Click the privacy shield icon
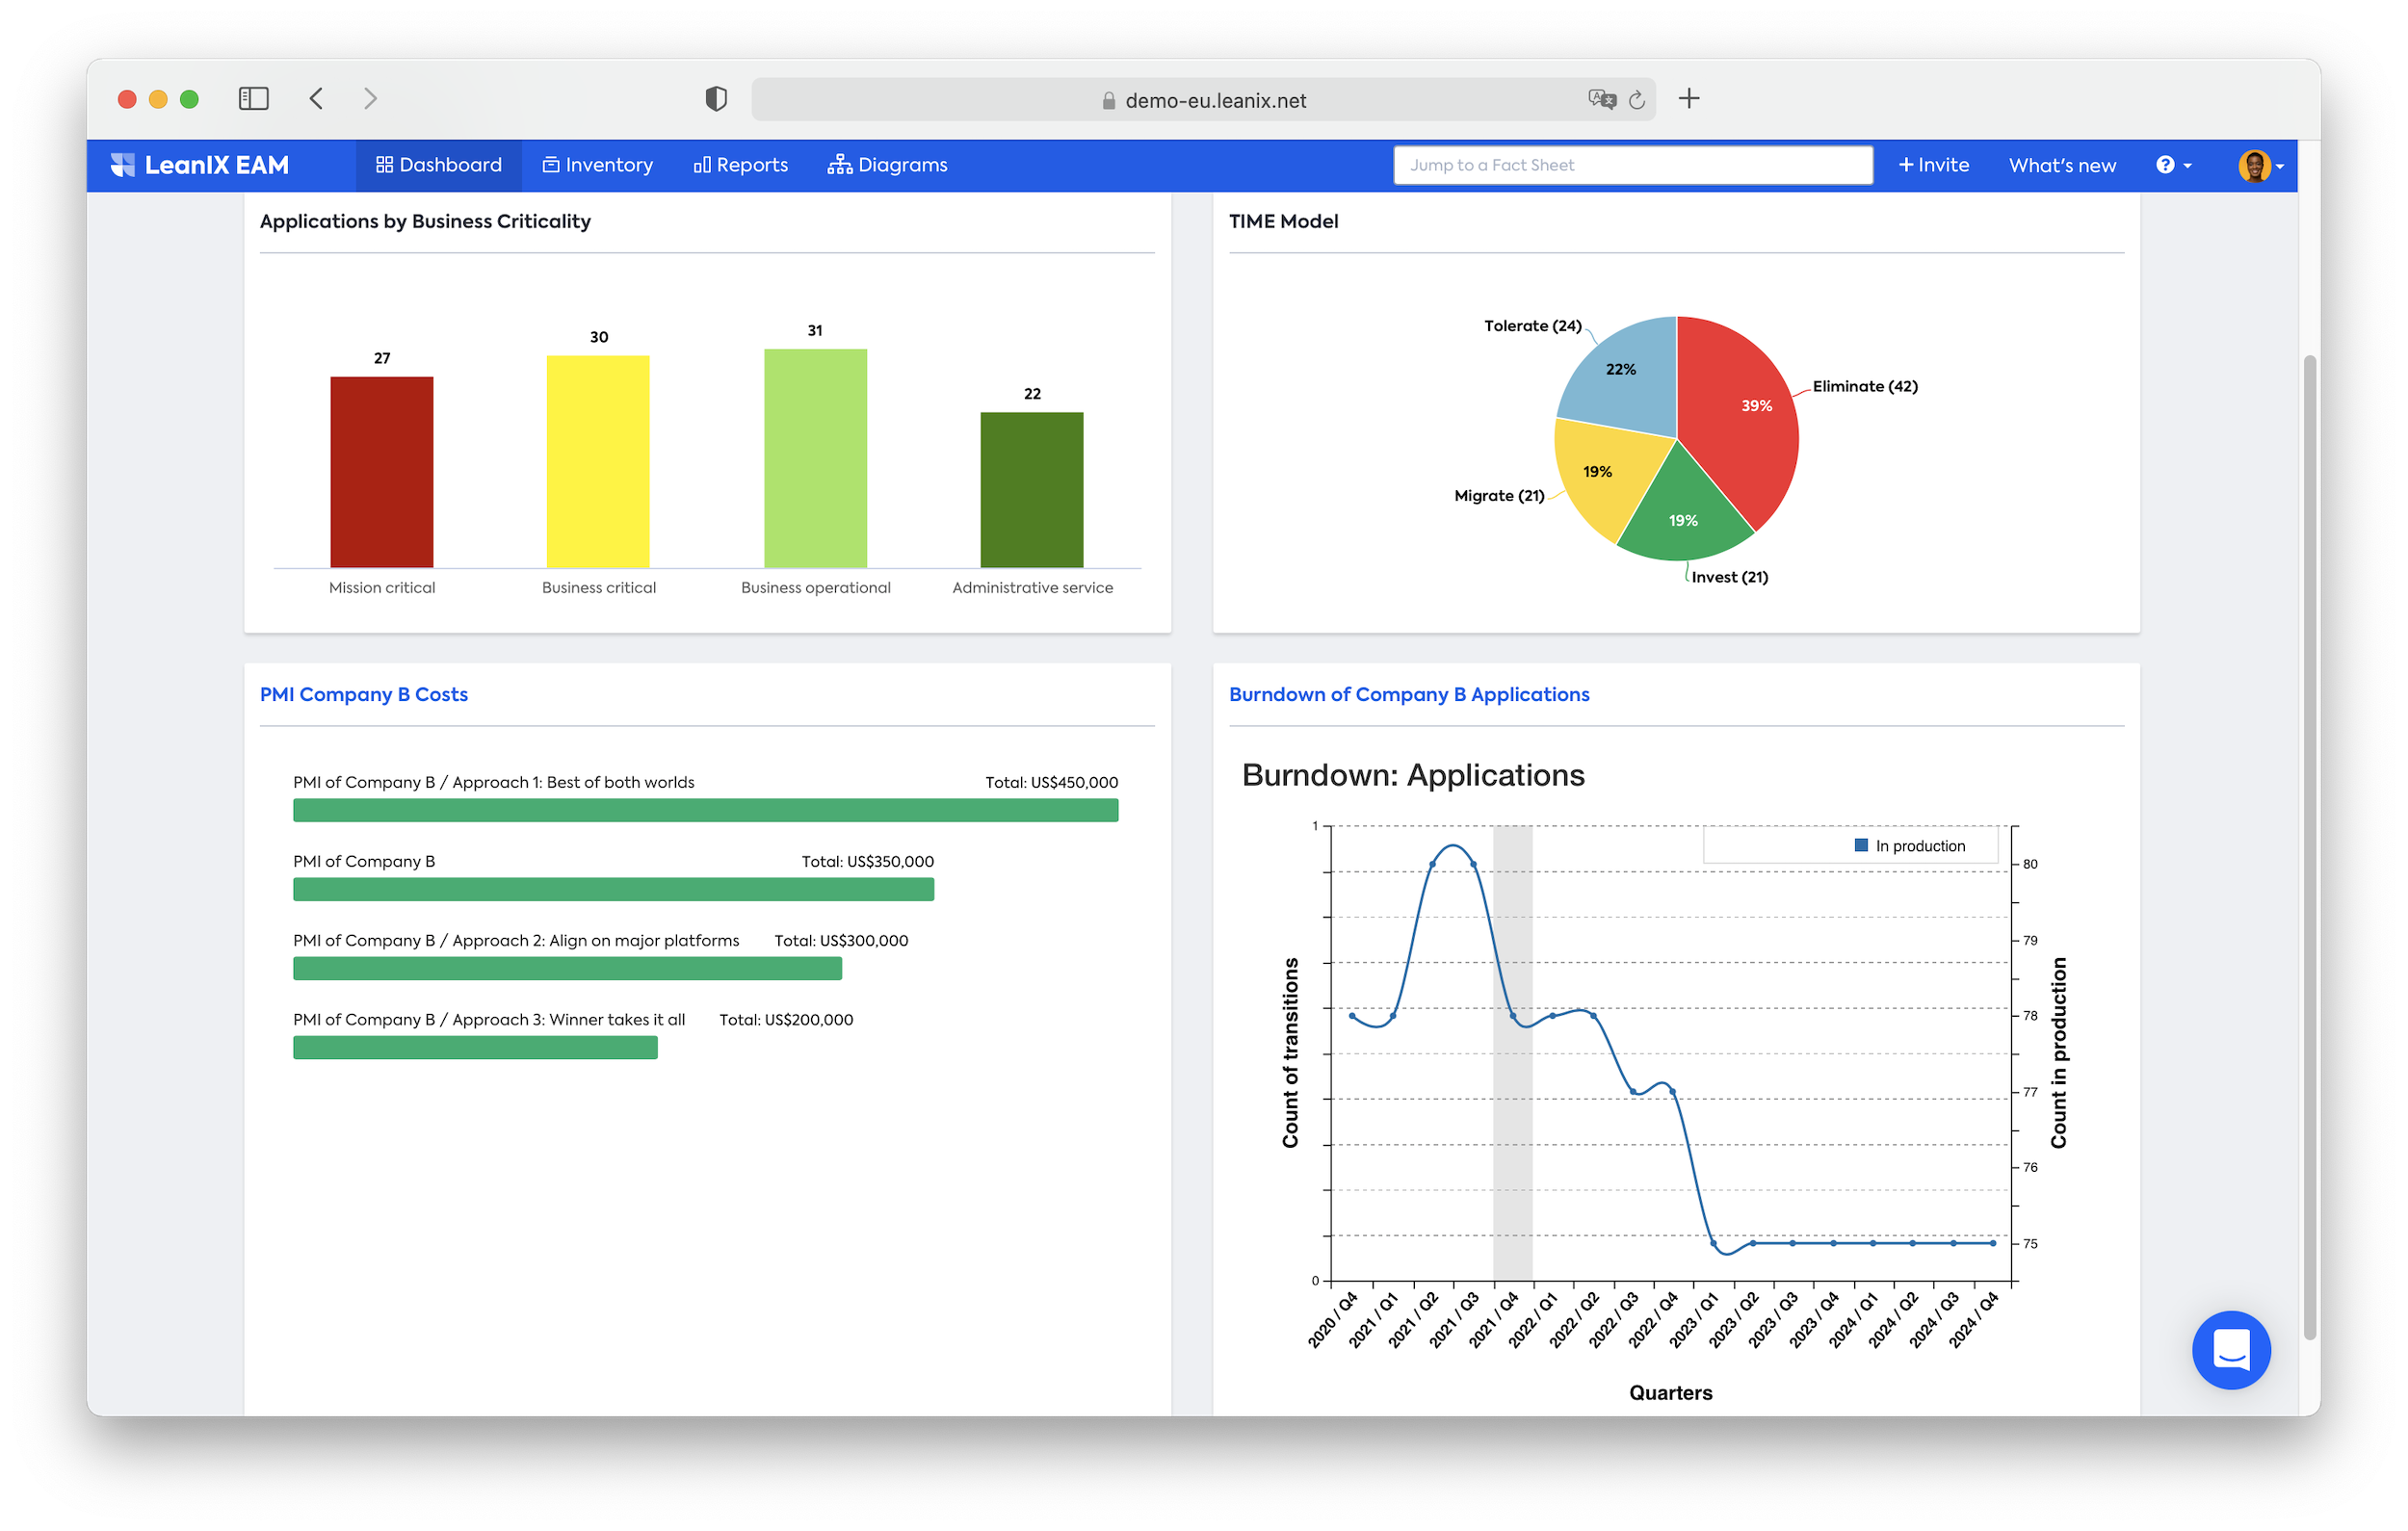 (716, 98)
